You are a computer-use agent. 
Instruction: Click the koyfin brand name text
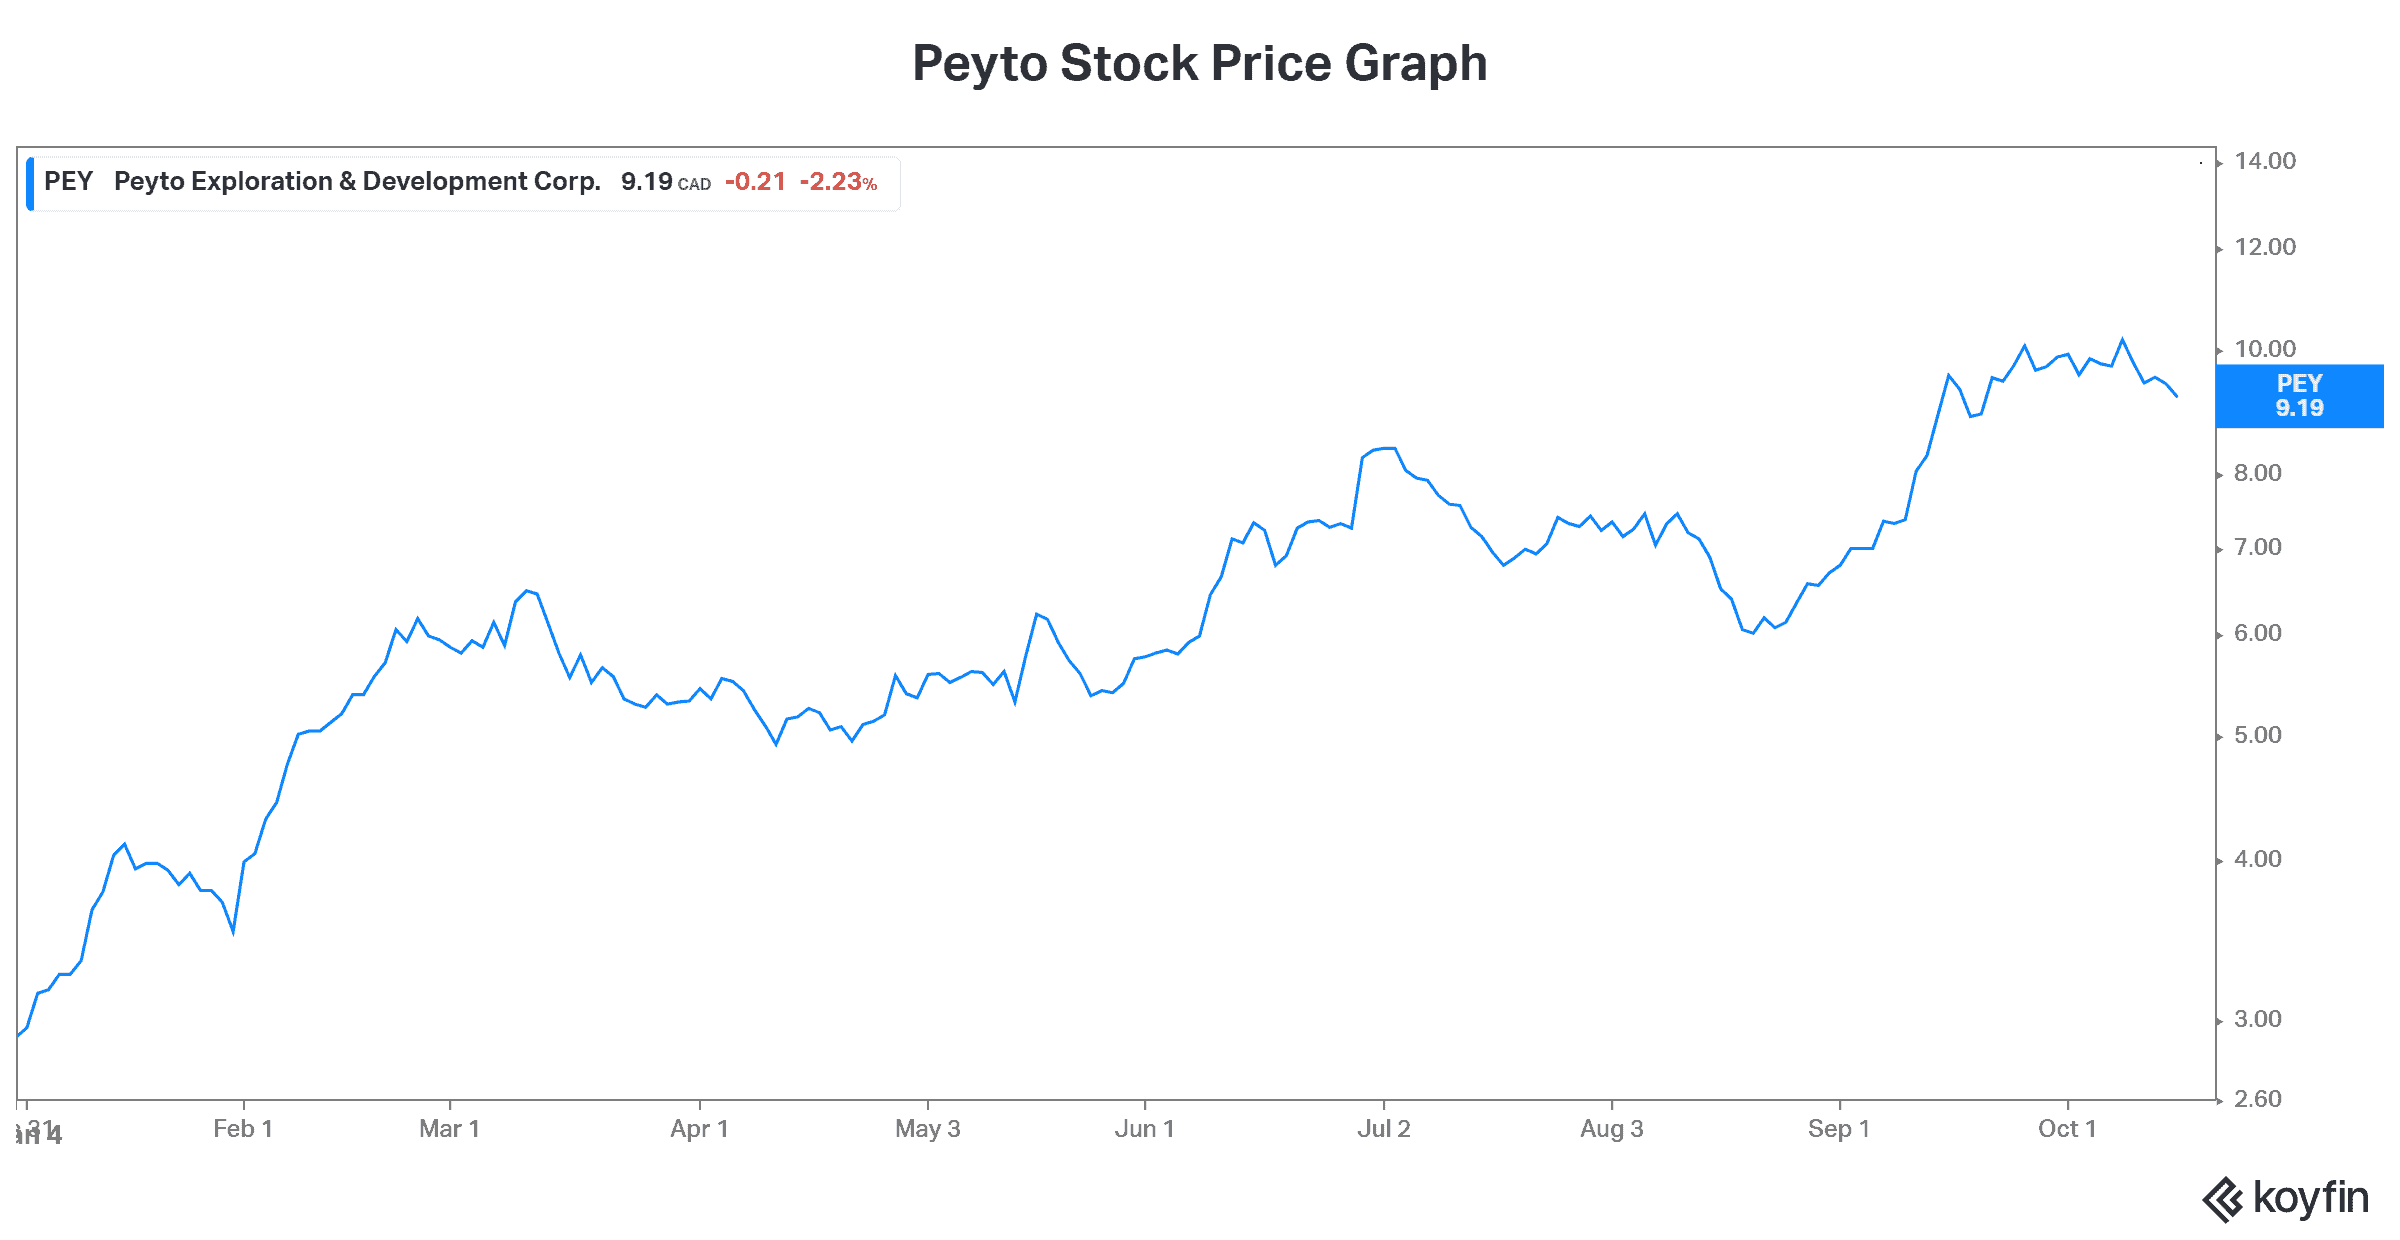click(2310, 1198)
